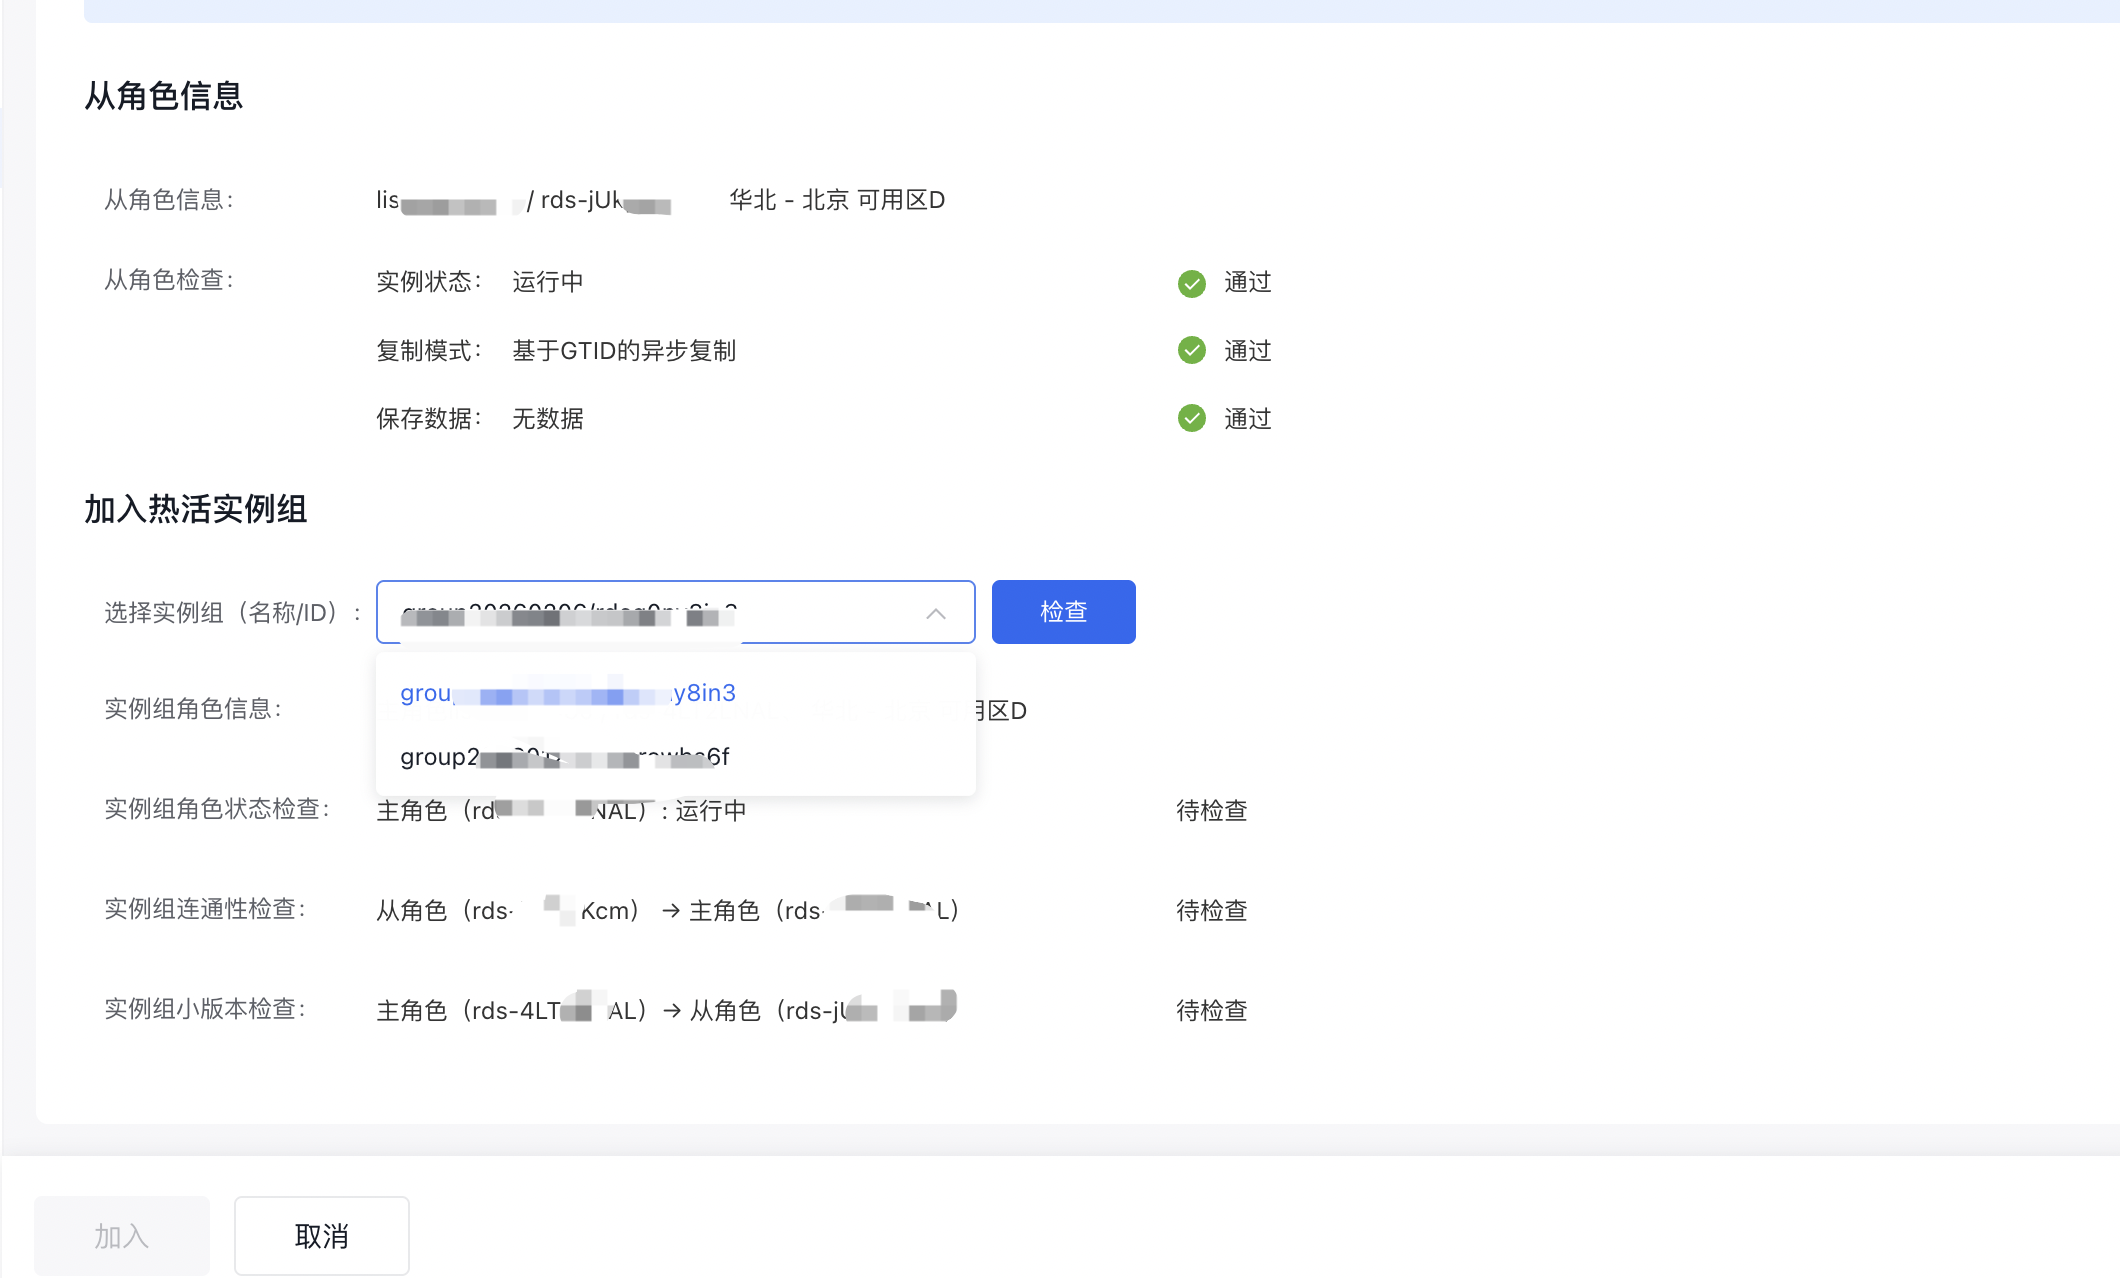Screen dimensions: 2120x1278
Task: Click the 通过 label next to 复制模式
Action: coord(1247,351)
